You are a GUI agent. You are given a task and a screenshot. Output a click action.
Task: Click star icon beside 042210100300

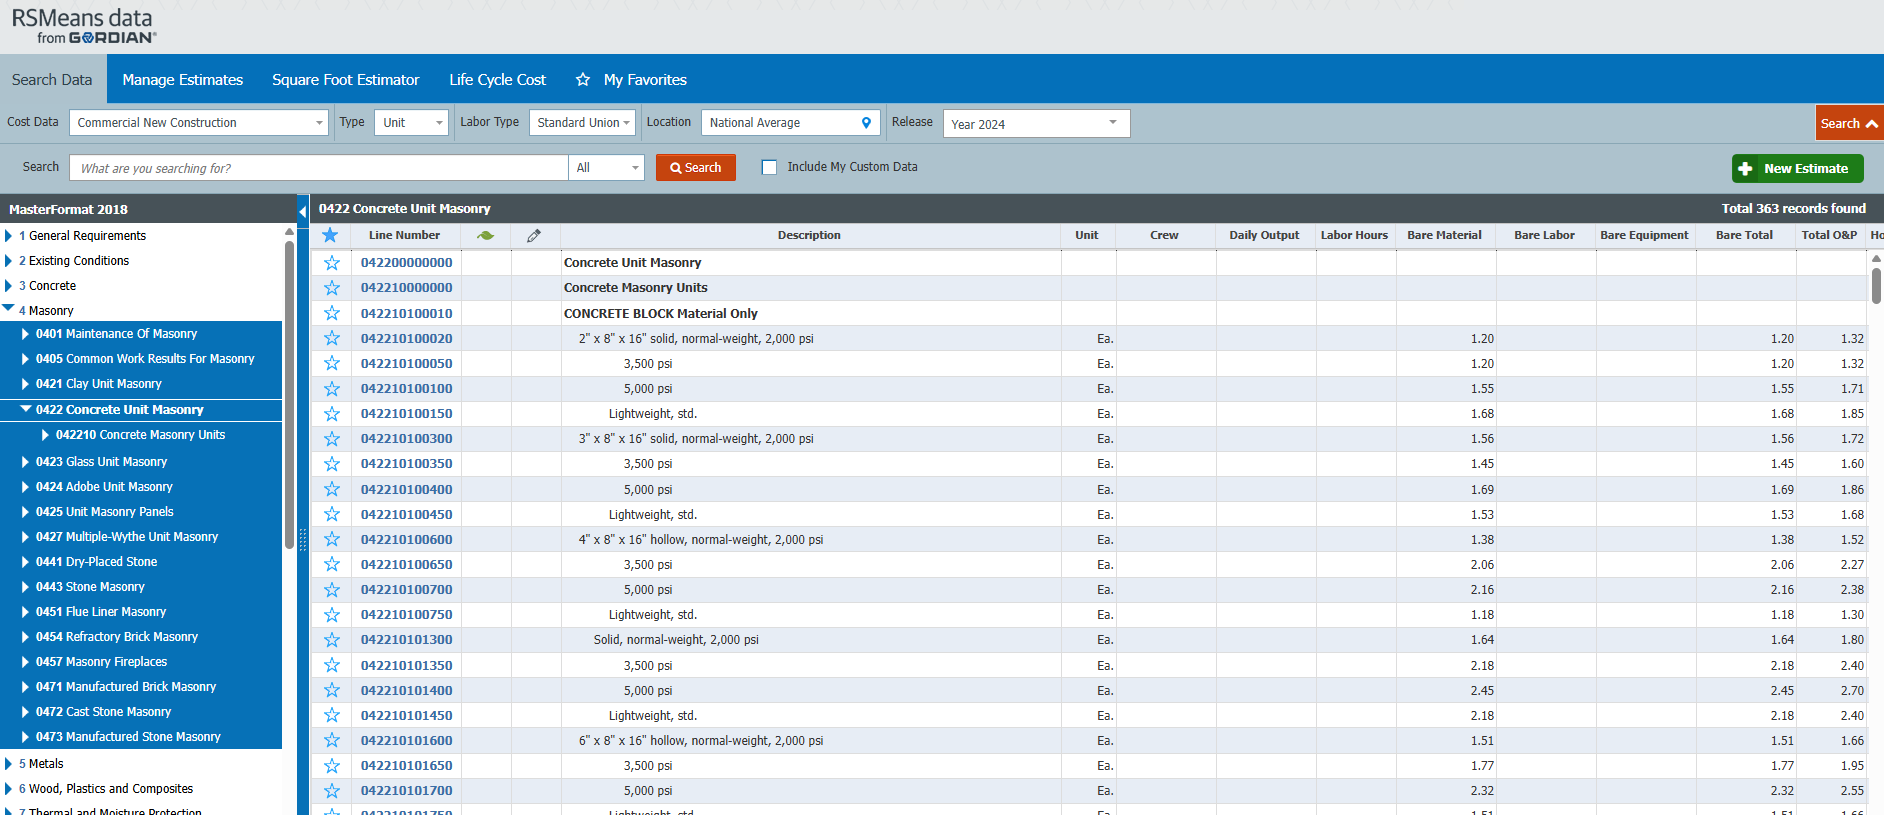331,438
